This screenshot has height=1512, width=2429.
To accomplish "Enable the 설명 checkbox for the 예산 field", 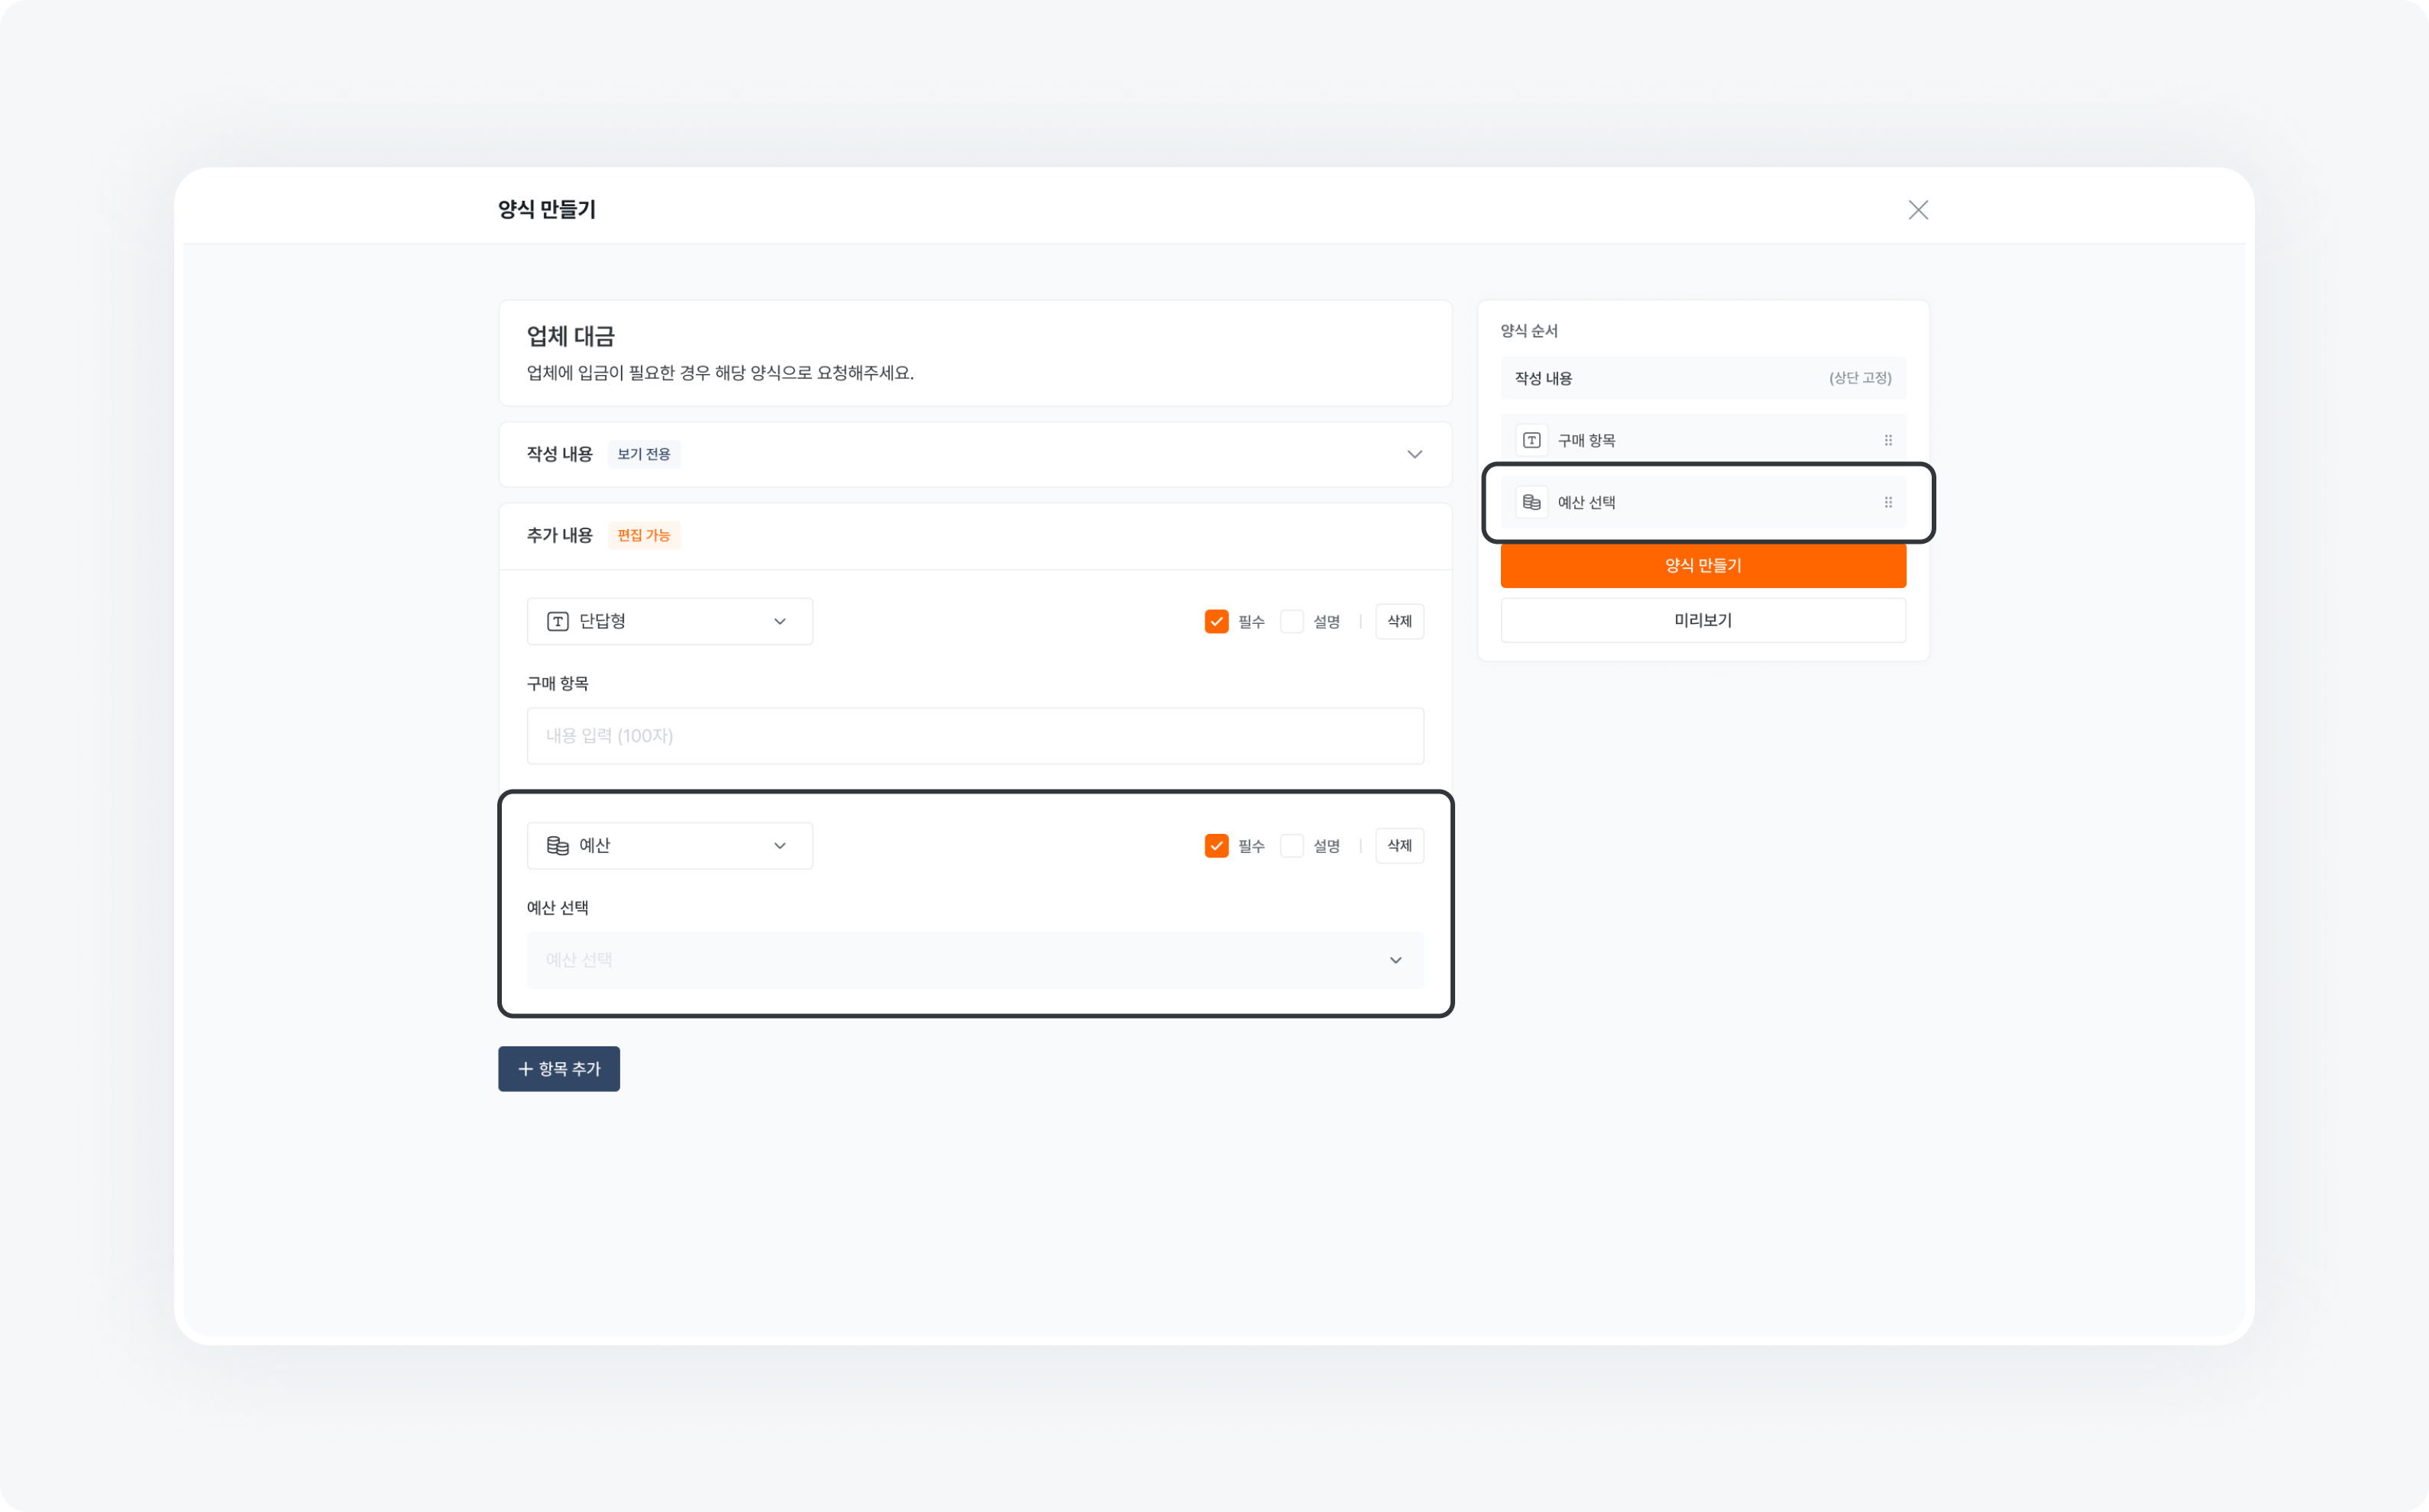I will point(1292,845).
